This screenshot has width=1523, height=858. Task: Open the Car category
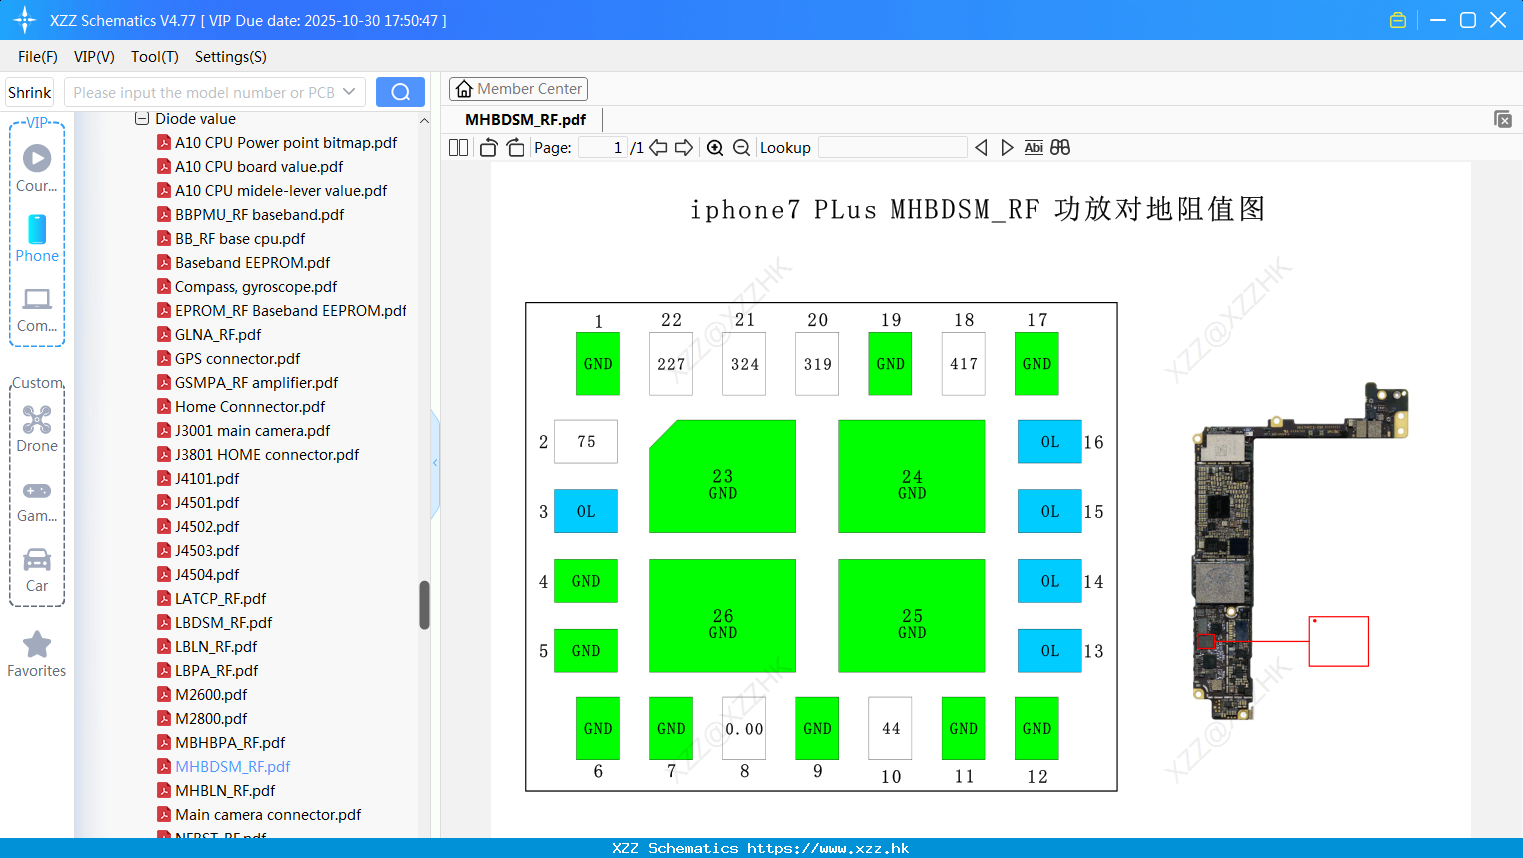[x=37, y=570]
